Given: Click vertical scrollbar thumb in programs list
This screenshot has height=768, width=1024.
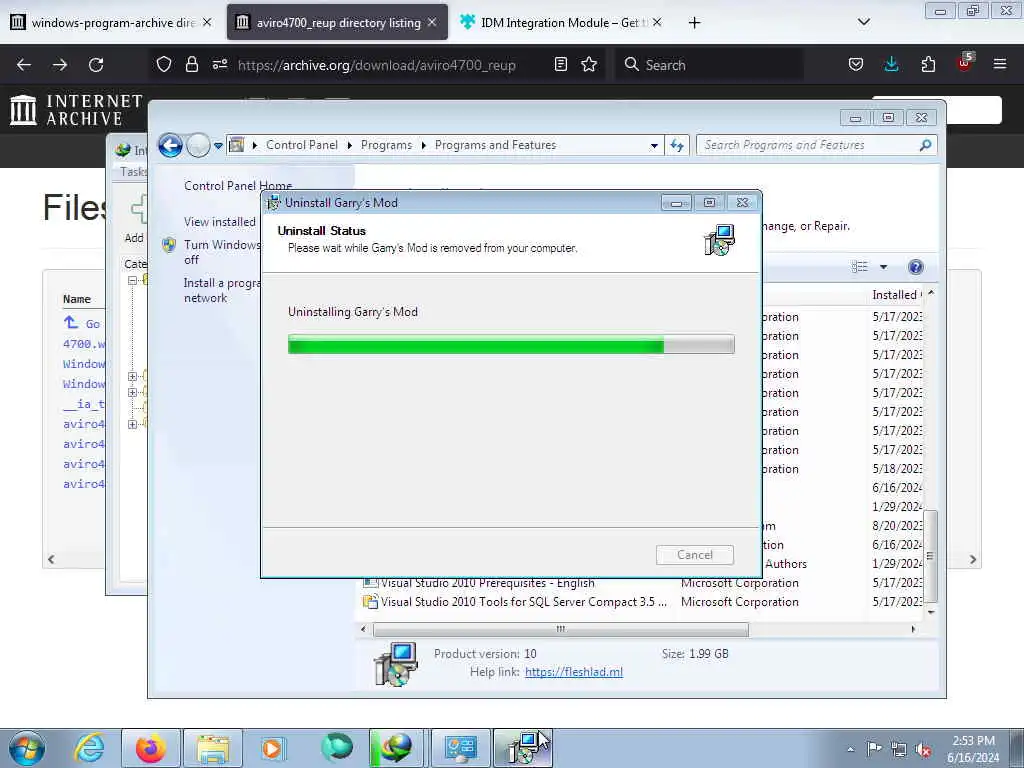Looking at the screenshot, I should click(x=931, y=556).
